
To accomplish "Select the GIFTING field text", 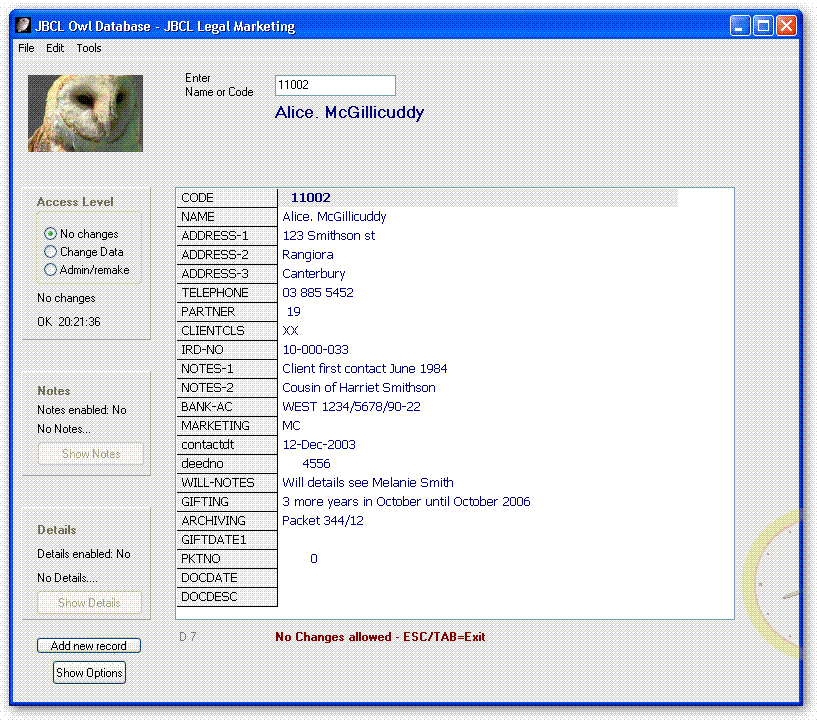I will coord(406,502).
